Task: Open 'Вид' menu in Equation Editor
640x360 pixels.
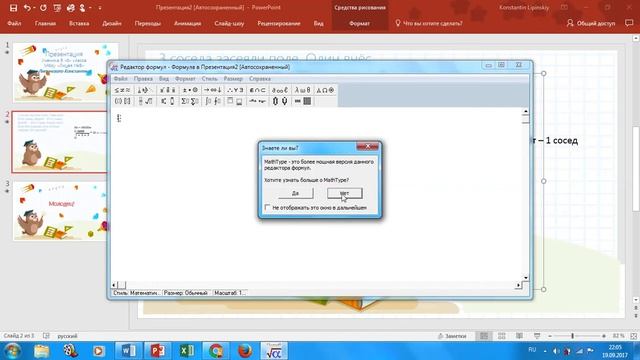Action: 164,78
